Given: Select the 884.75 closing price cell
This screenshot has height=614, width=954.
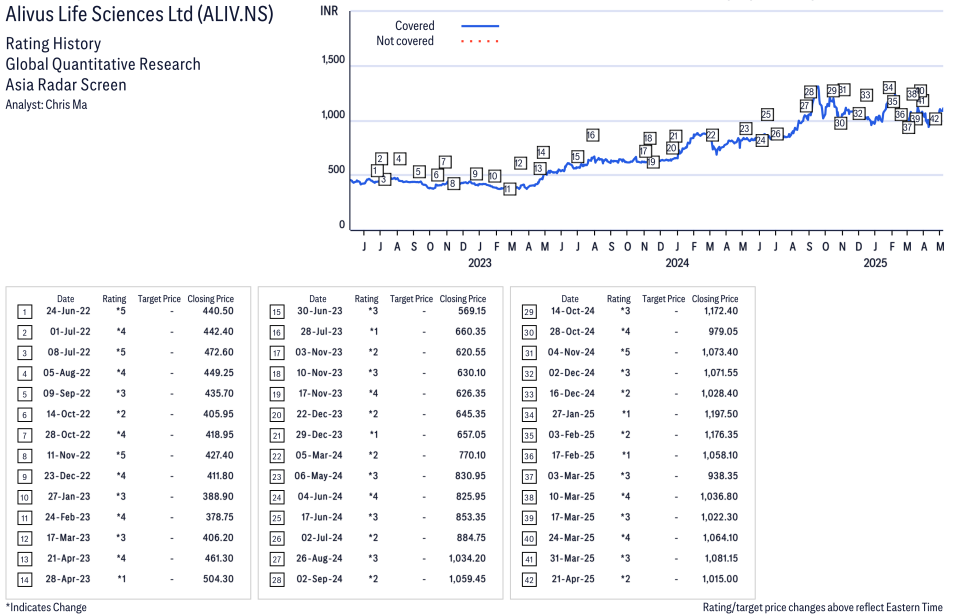Looking at the screenshot, I should [x=472, y=538].
